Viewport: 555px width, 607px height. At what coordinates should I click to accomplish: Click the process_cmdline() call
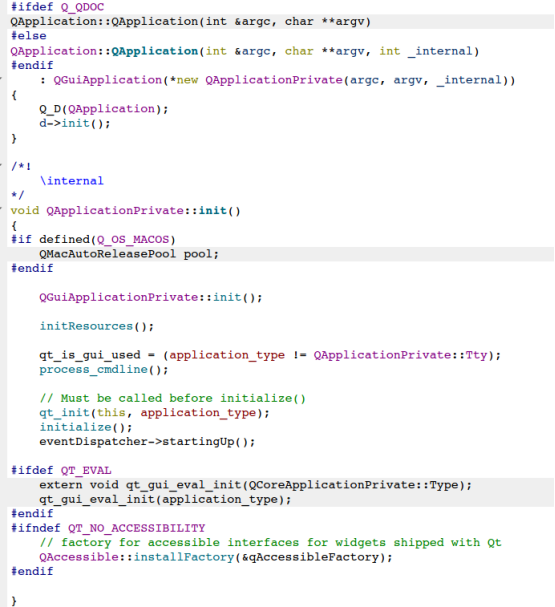(103, 370)
